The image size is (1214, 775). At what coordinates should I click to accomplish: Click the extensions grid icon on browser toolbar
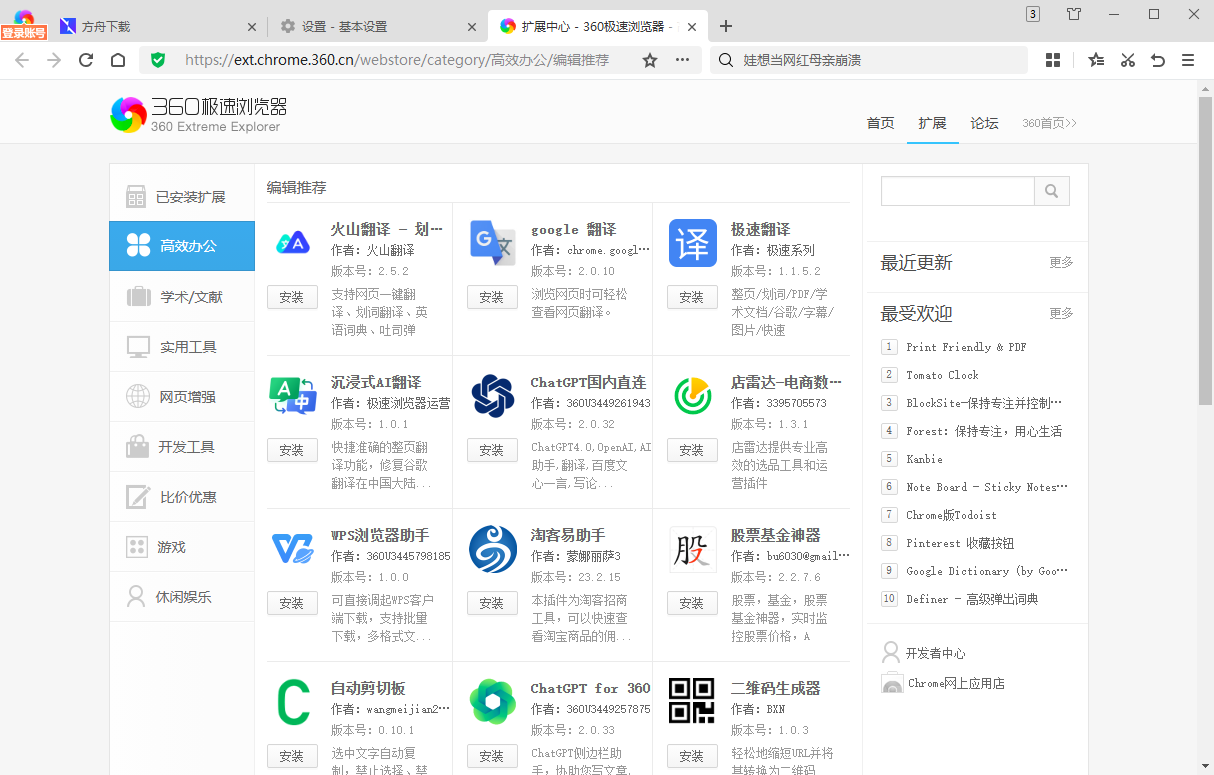(1052, 60)
